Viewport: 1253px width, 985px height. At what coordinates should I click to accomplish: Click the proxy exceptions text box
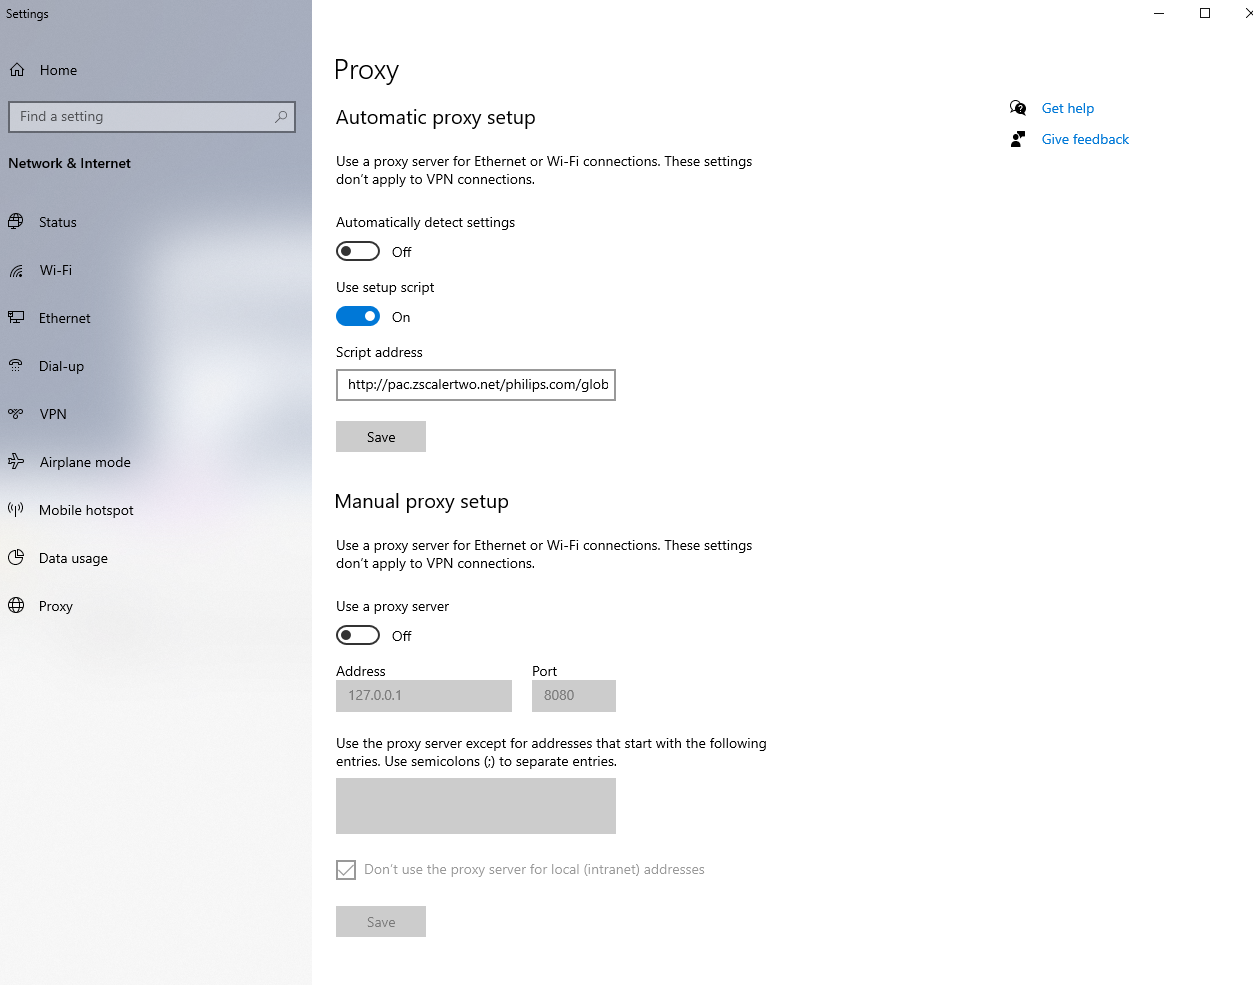pos(476,806)
